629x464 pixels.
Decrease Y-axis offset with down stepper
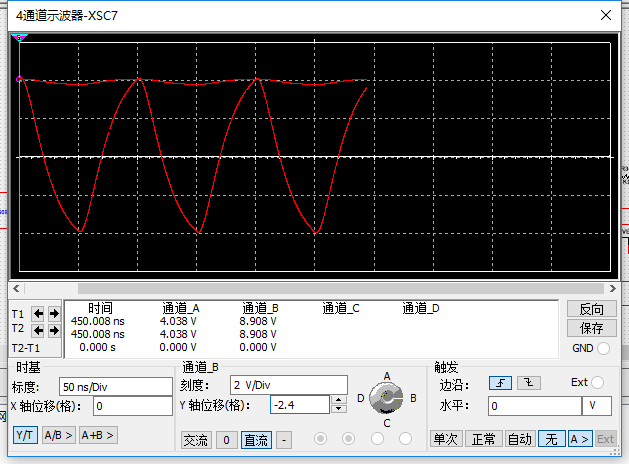[339, 409]
